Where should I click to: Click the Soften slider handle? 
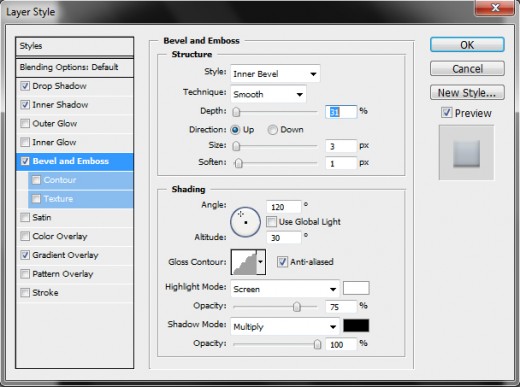[239, 164]
